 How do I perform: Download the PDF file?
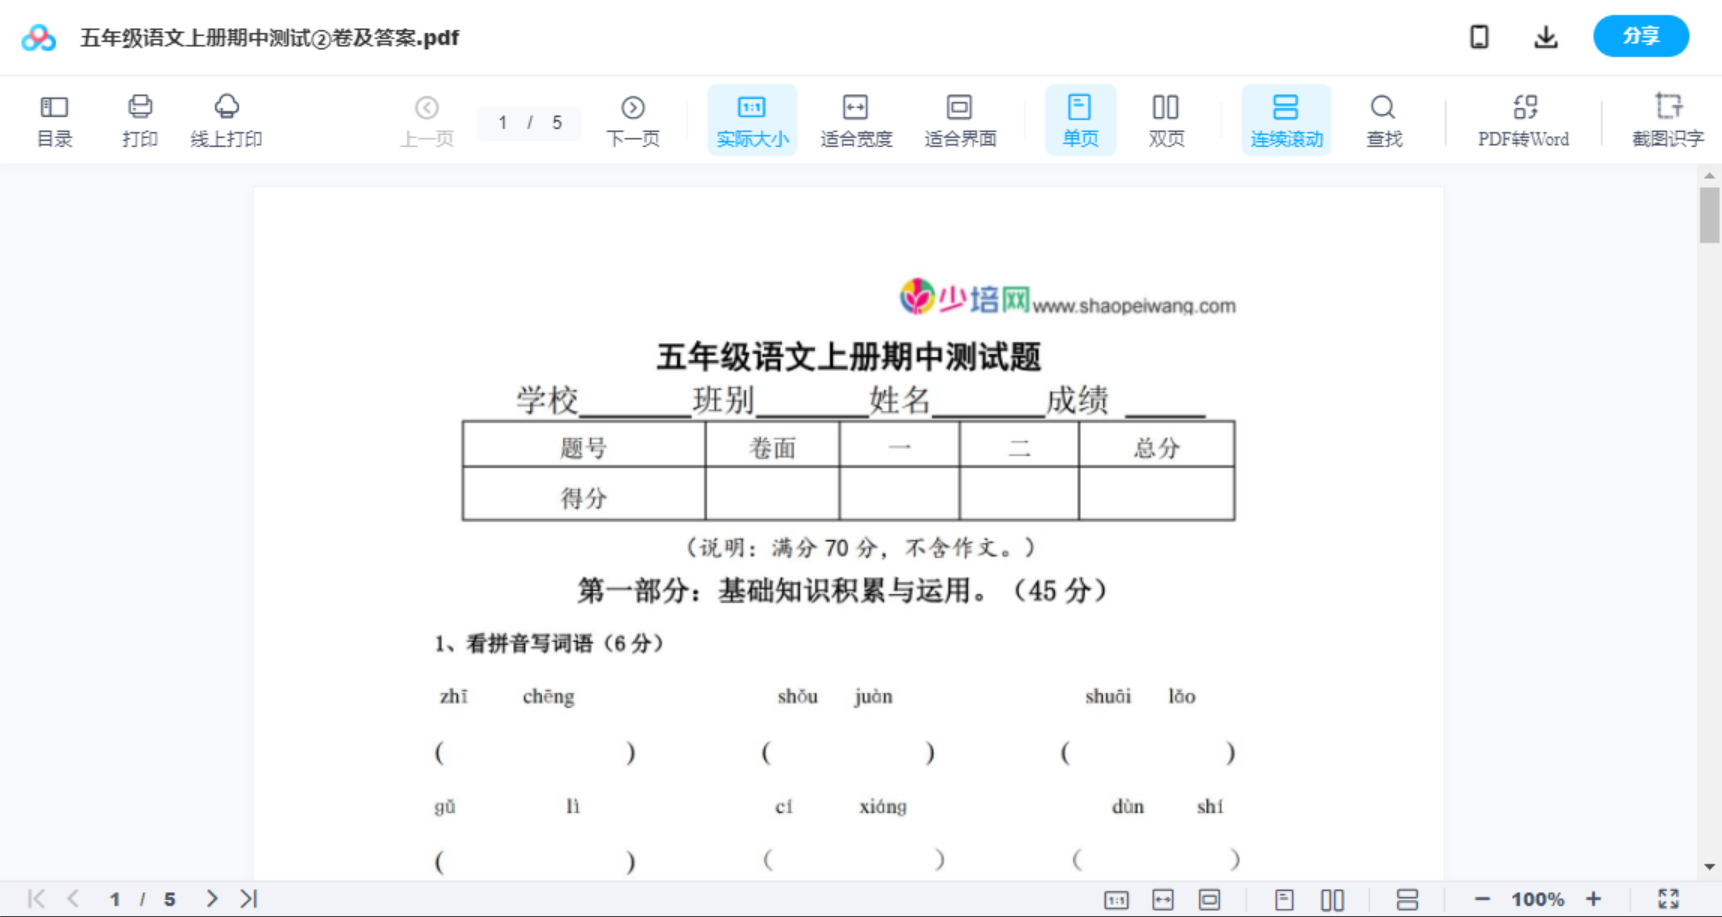[1545, 36]
